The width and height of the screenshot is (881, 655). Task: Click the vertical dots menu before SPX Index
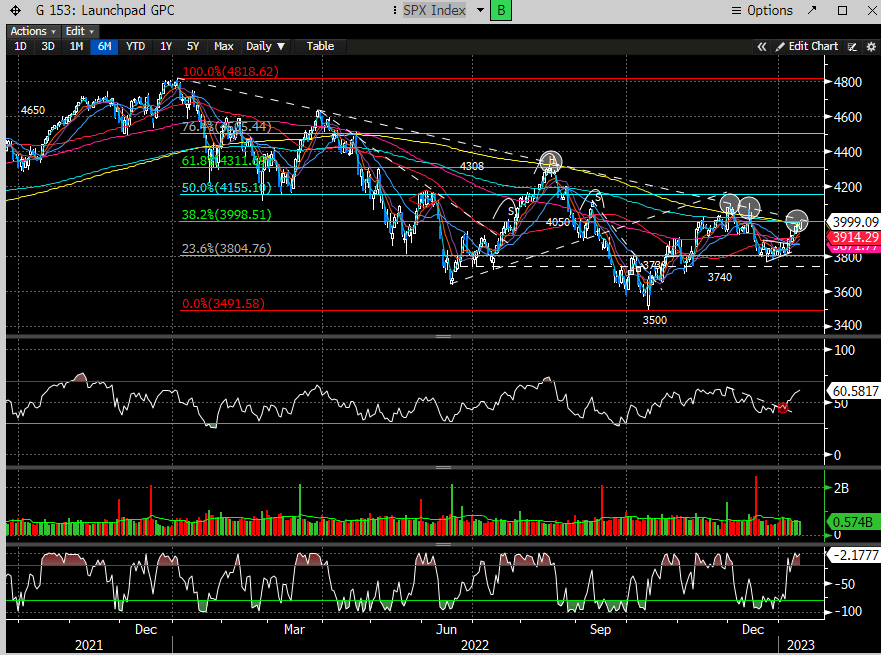[x=395, y=11]
